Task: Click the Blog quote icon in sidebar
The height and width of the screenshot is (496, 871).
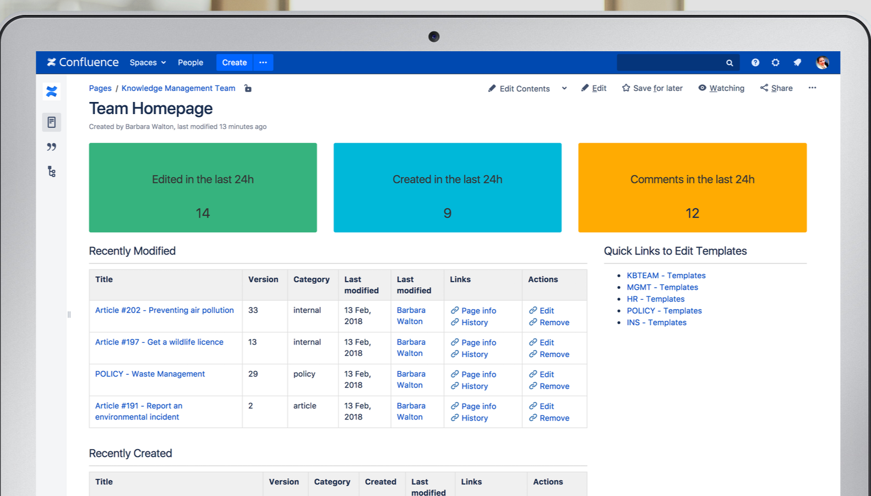Action: click(x=52, y=147)
